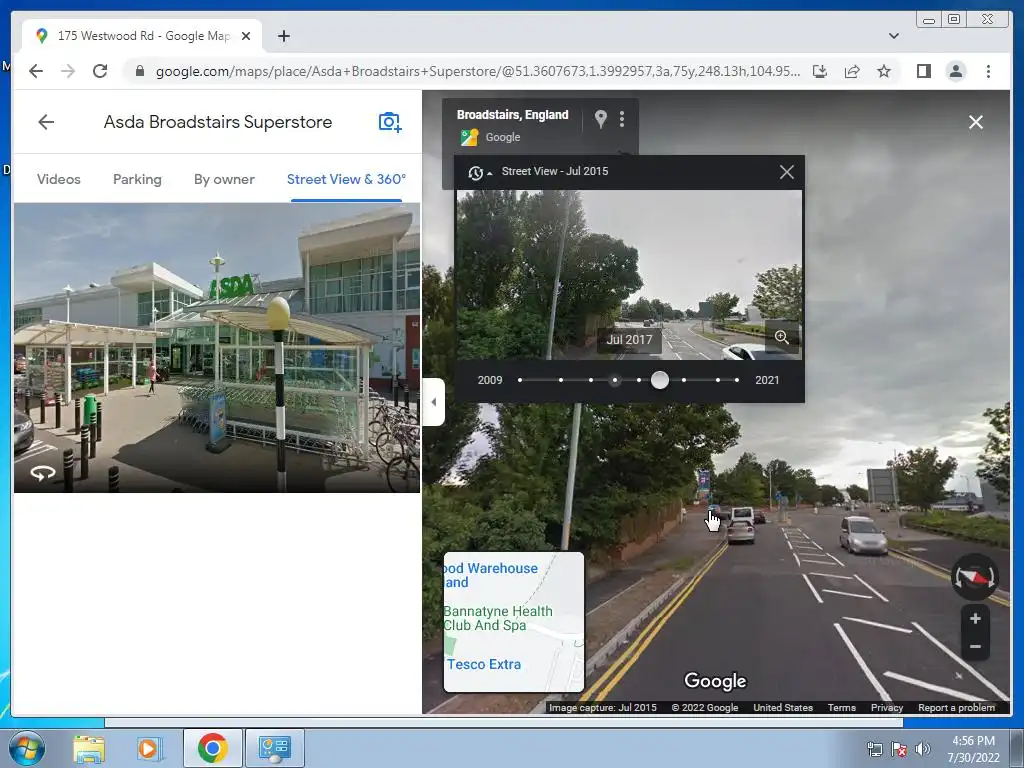
Task: Close the 175 Westwood Rd tab
Action: 246,36
